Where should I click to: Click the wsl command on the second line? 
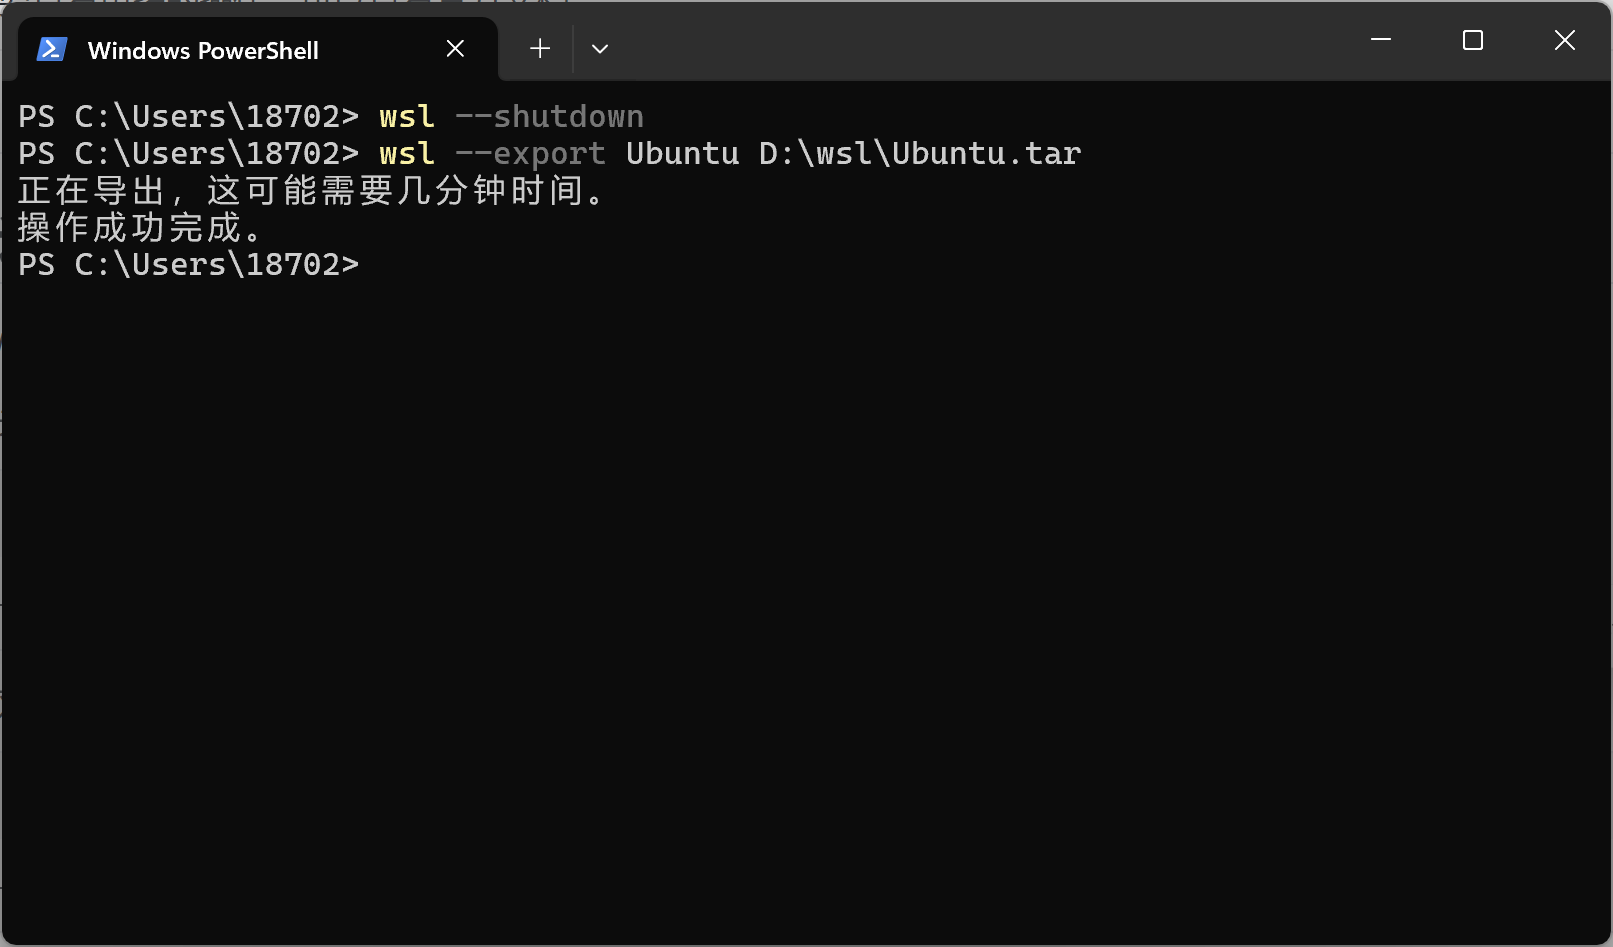pos(407,154)
